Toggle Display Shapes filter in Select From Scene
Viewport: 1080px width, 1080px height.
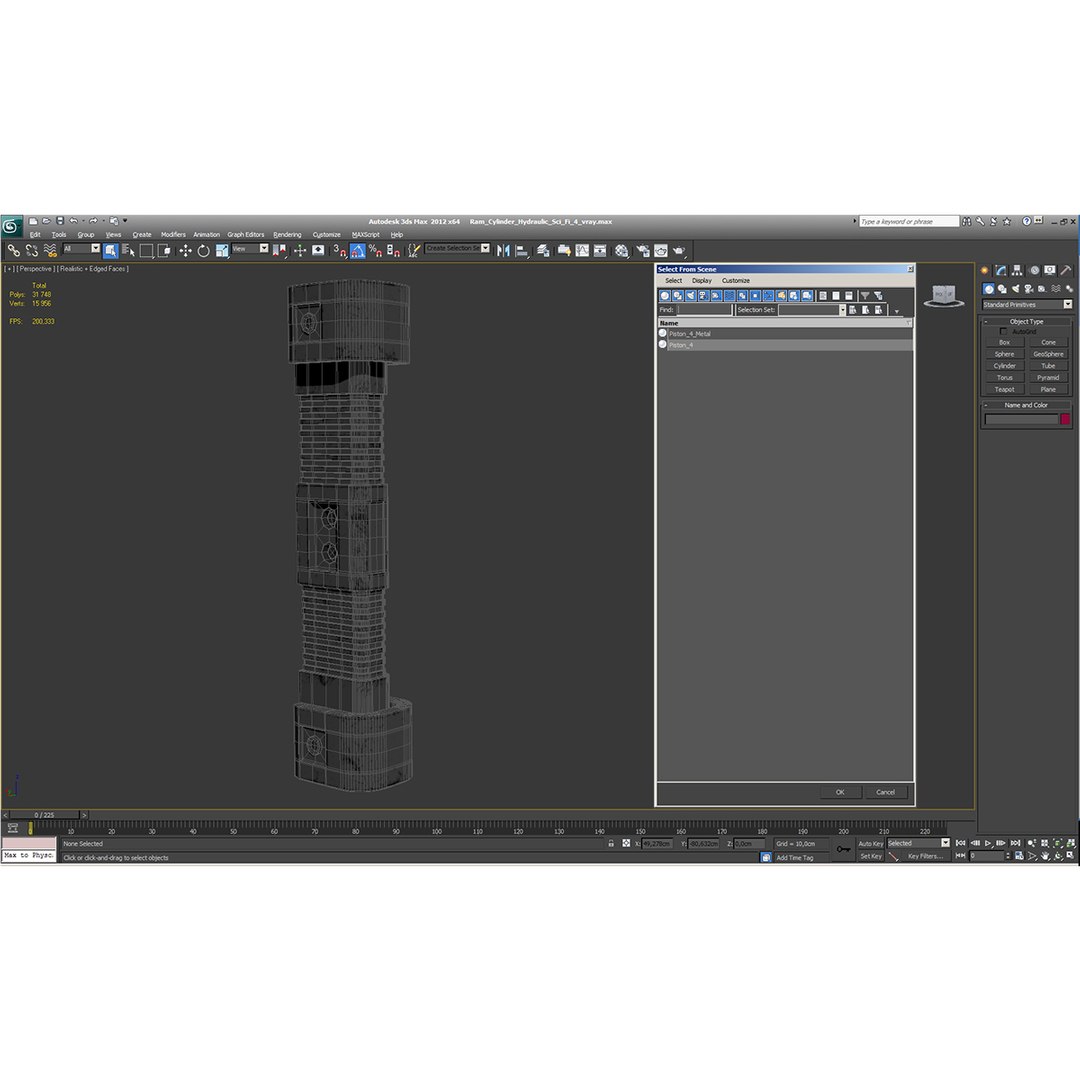tap(678, 295)
